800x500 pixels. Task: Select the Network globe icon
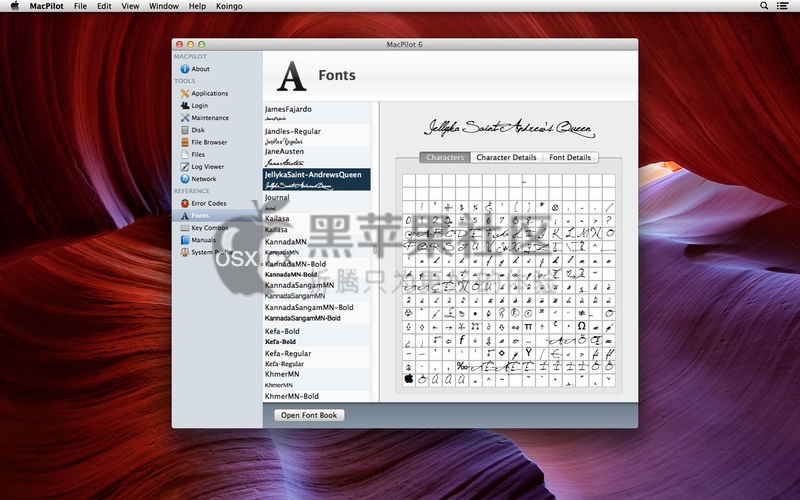click(x=185, y=179)
